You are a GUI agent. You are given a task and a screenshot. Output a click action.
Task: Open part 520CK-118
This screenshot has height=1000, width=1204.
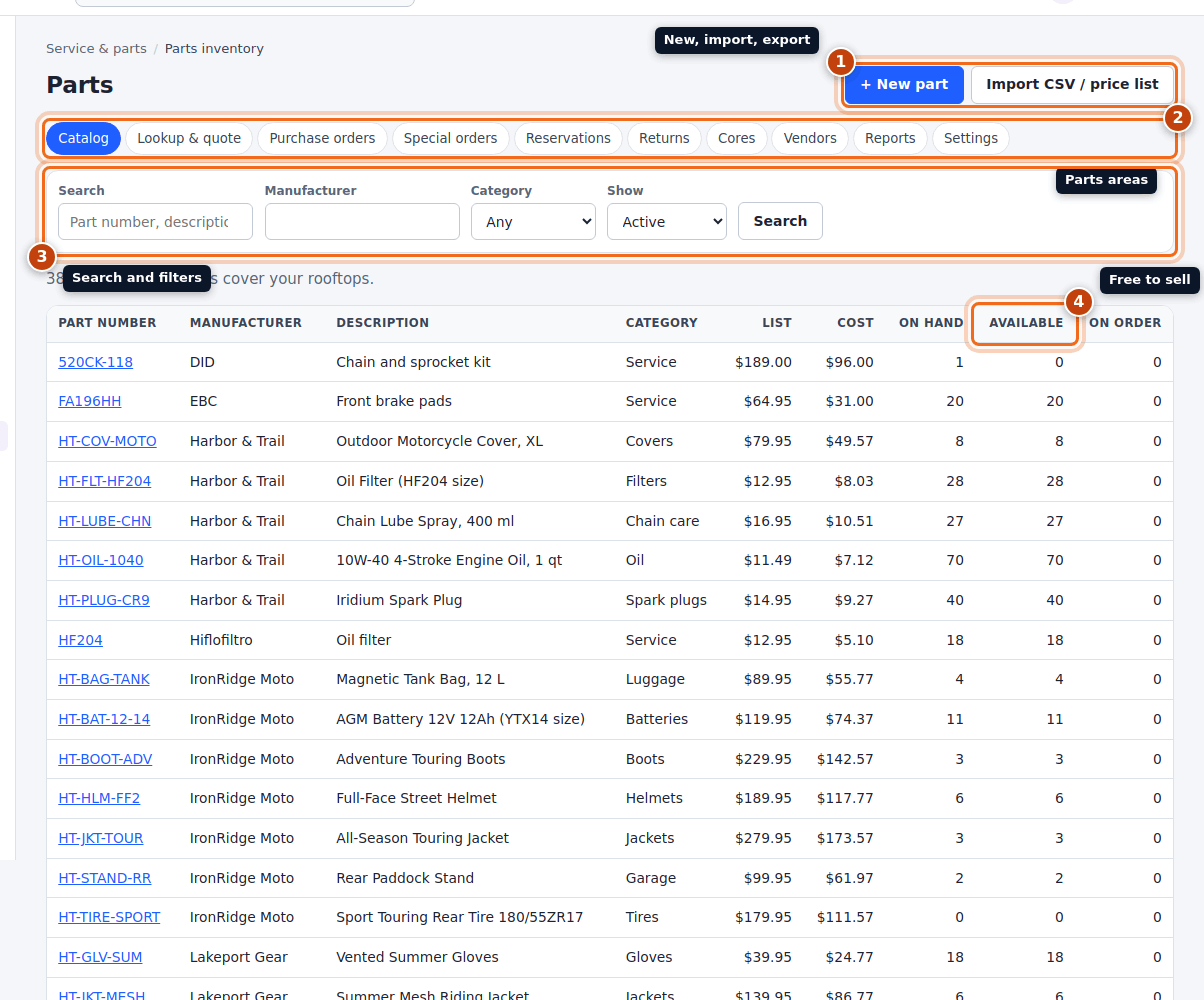click(x=95, y=362)
